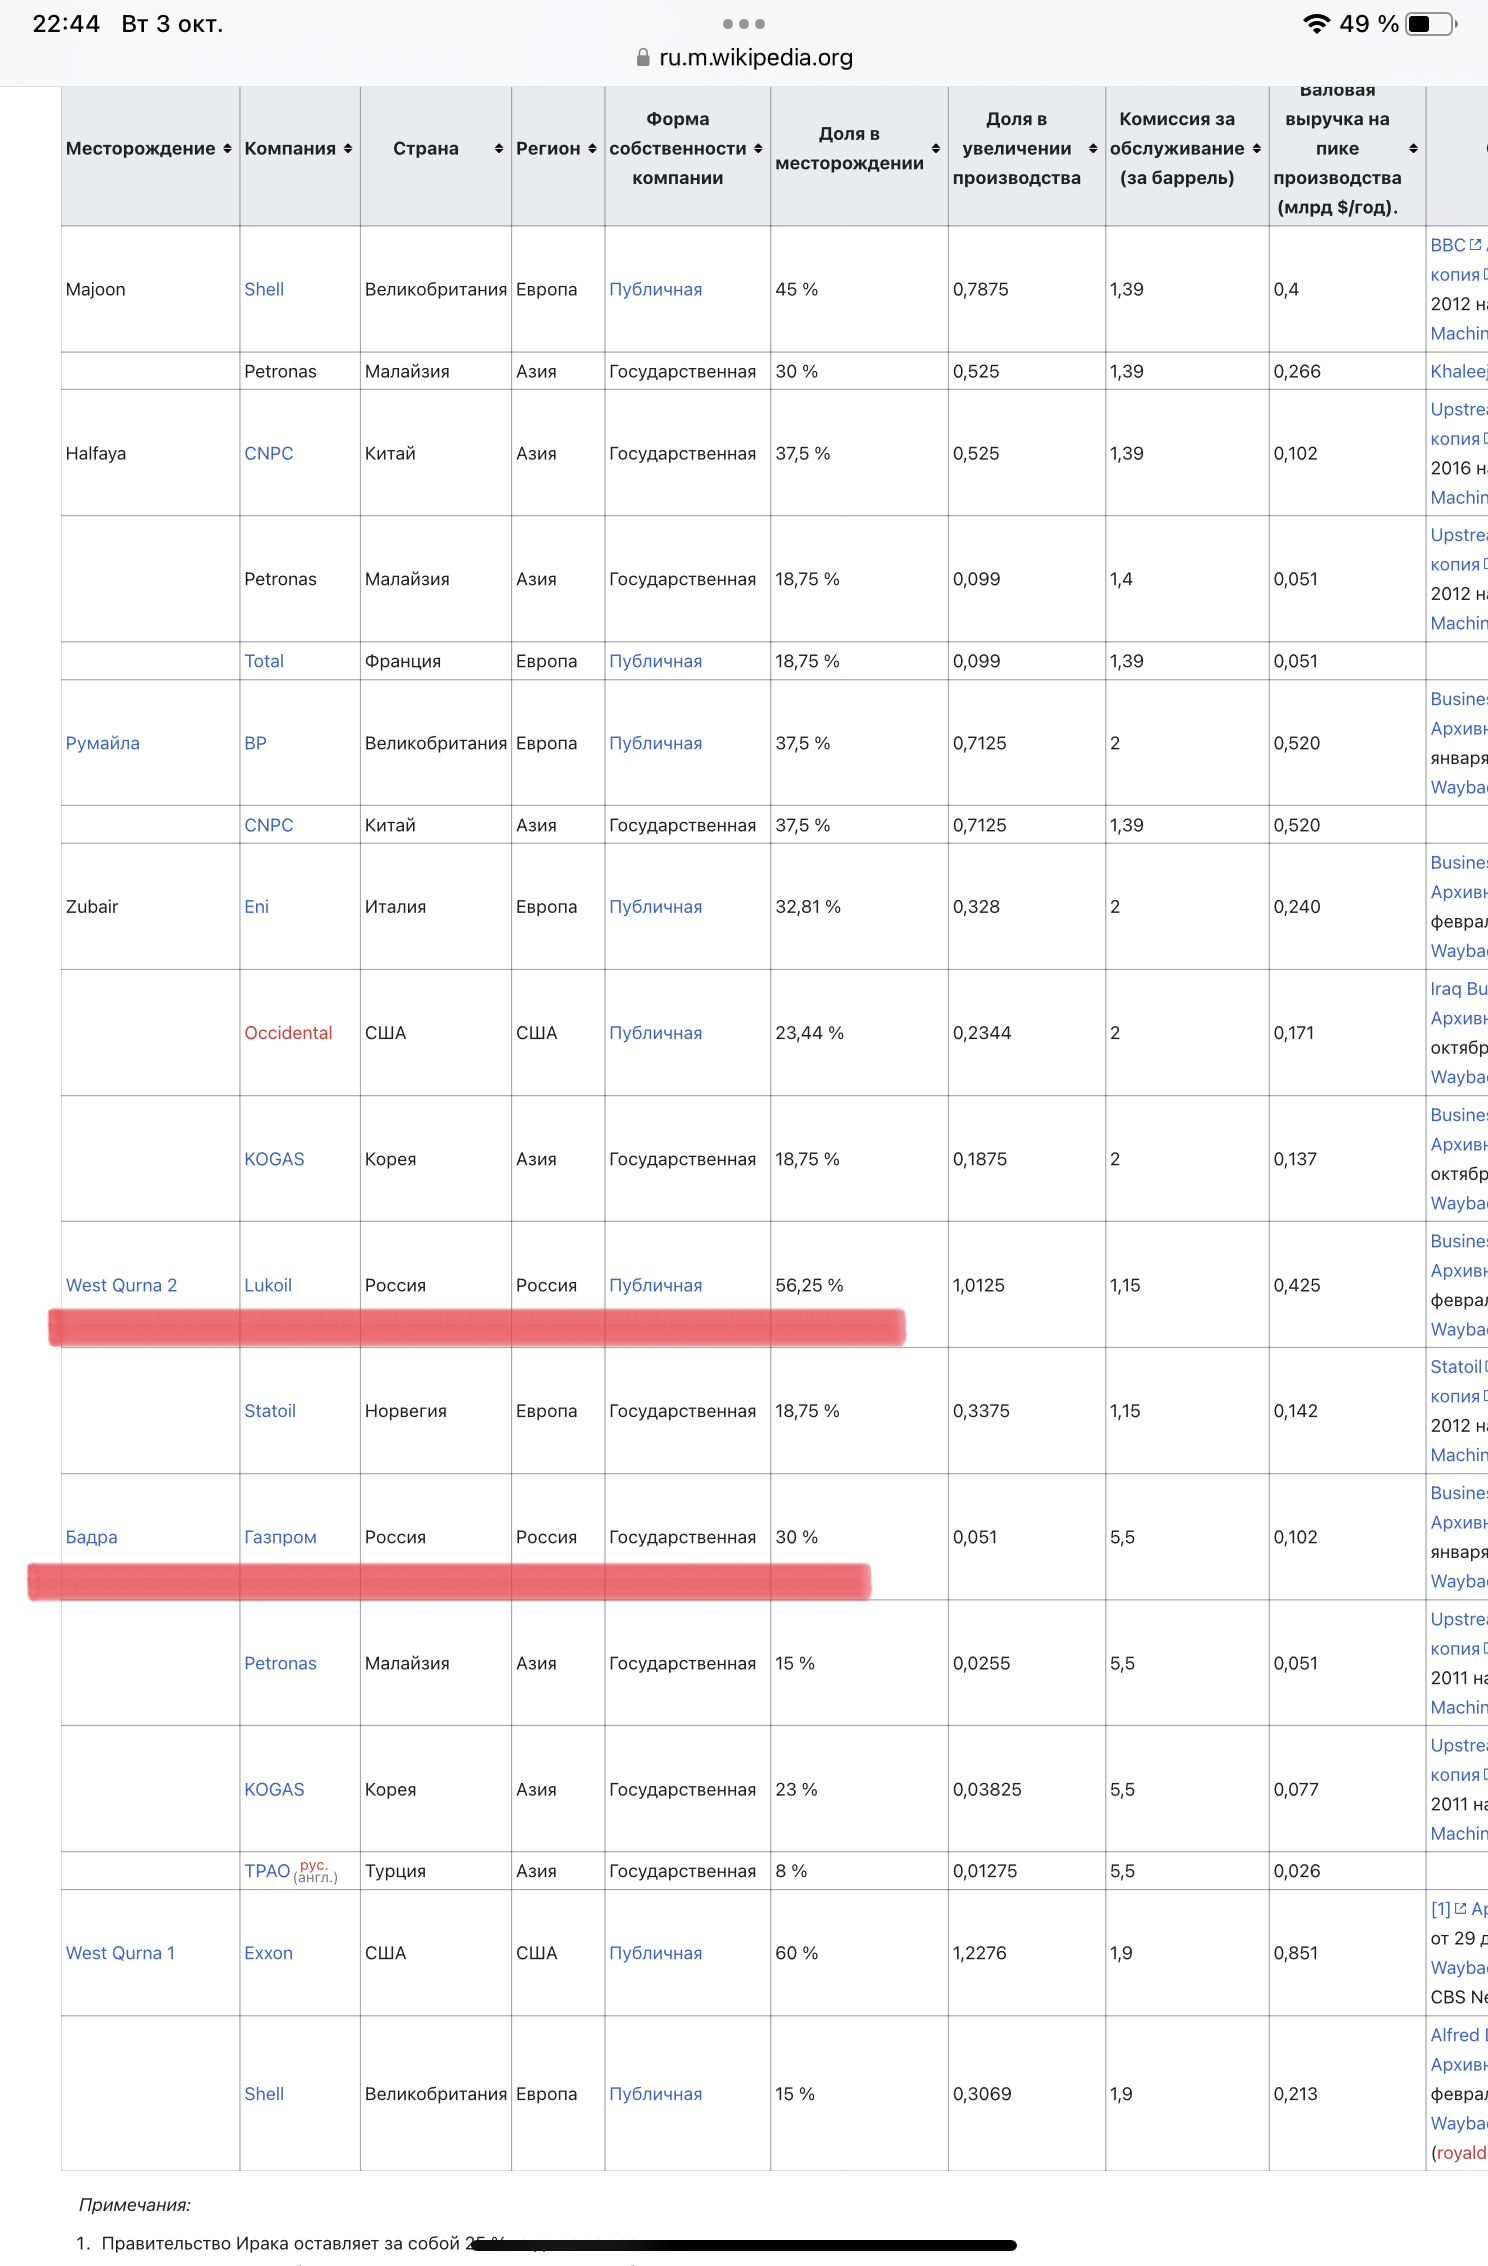This screenshot has height=2266, width=1488.
Task: Sort by Доля в увеличении производства
Action: pyautogui.click(x=1093, y=149)
